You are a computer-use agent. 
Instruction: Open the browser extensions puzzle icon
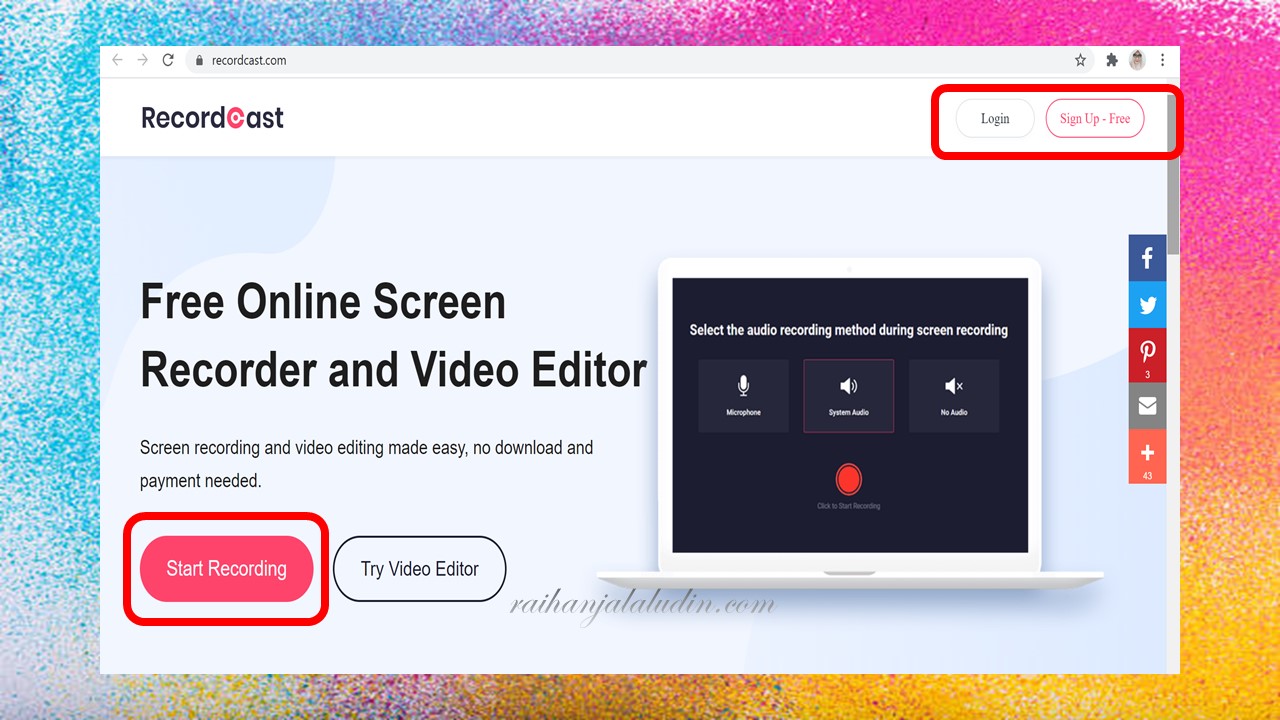tap(1111, 60)
